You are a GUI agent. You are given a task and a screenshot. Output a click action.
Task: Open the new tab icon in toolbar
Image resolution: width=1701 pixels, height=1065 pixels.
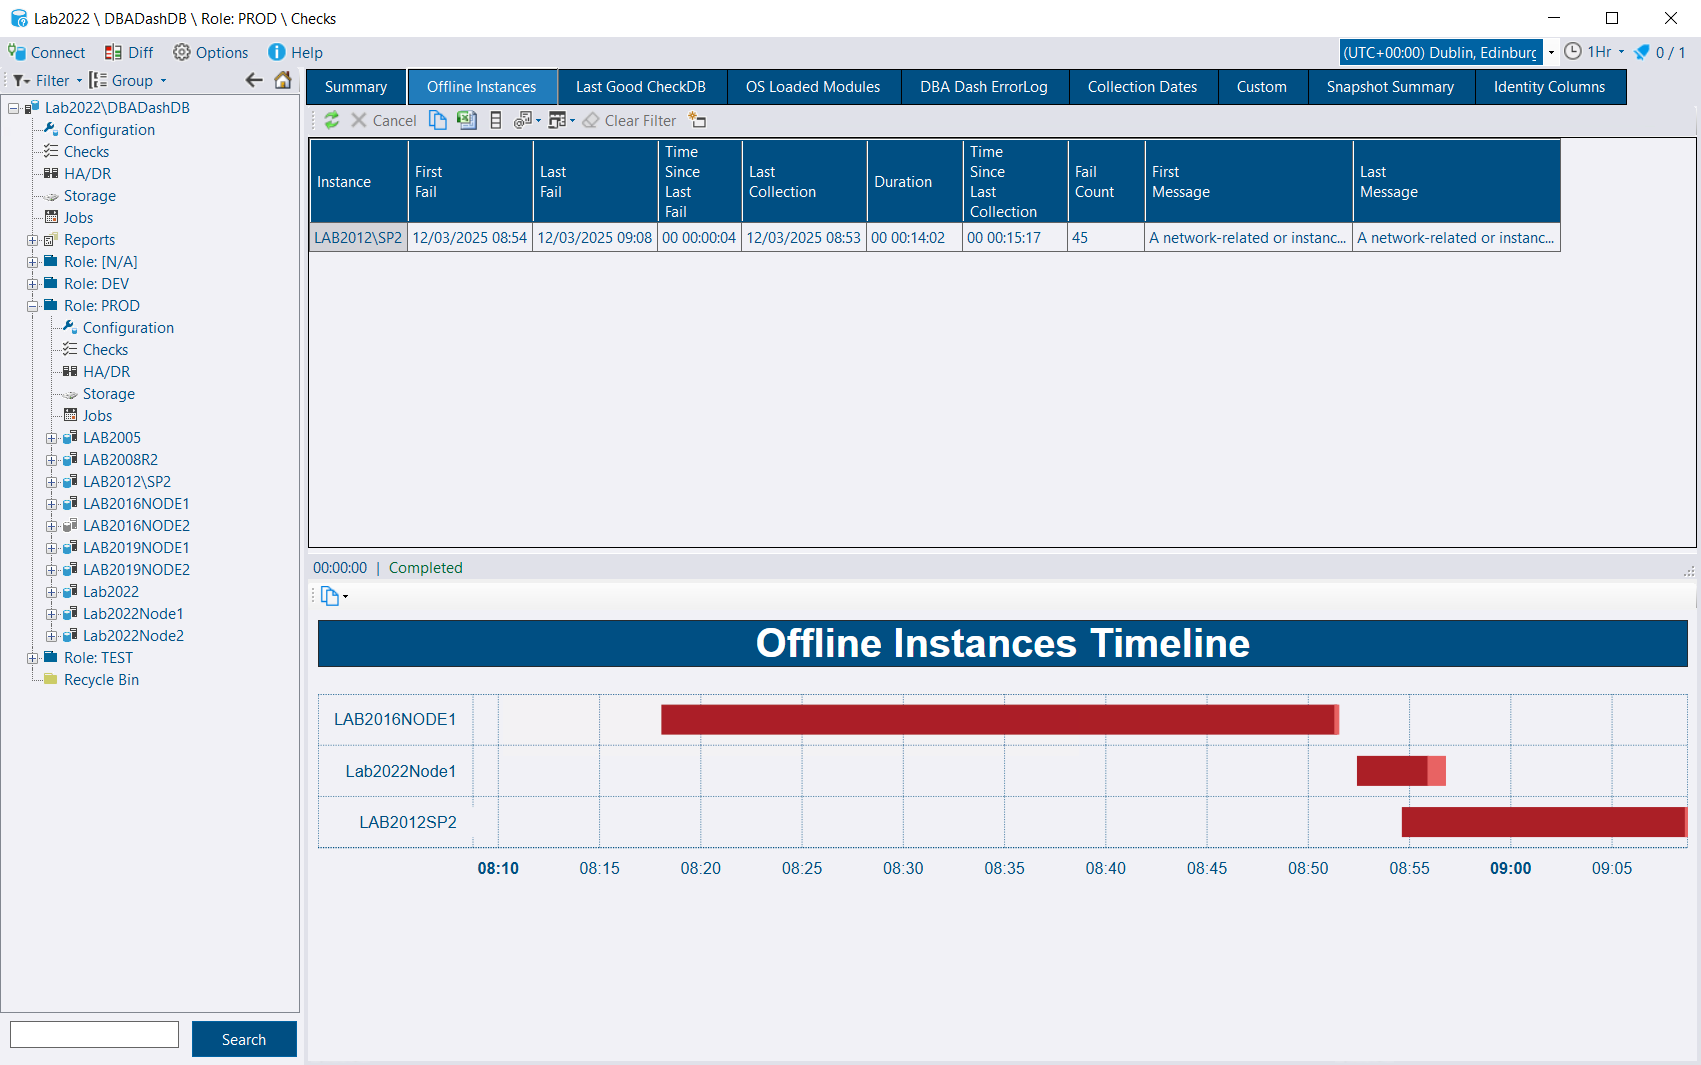point(697,120)
